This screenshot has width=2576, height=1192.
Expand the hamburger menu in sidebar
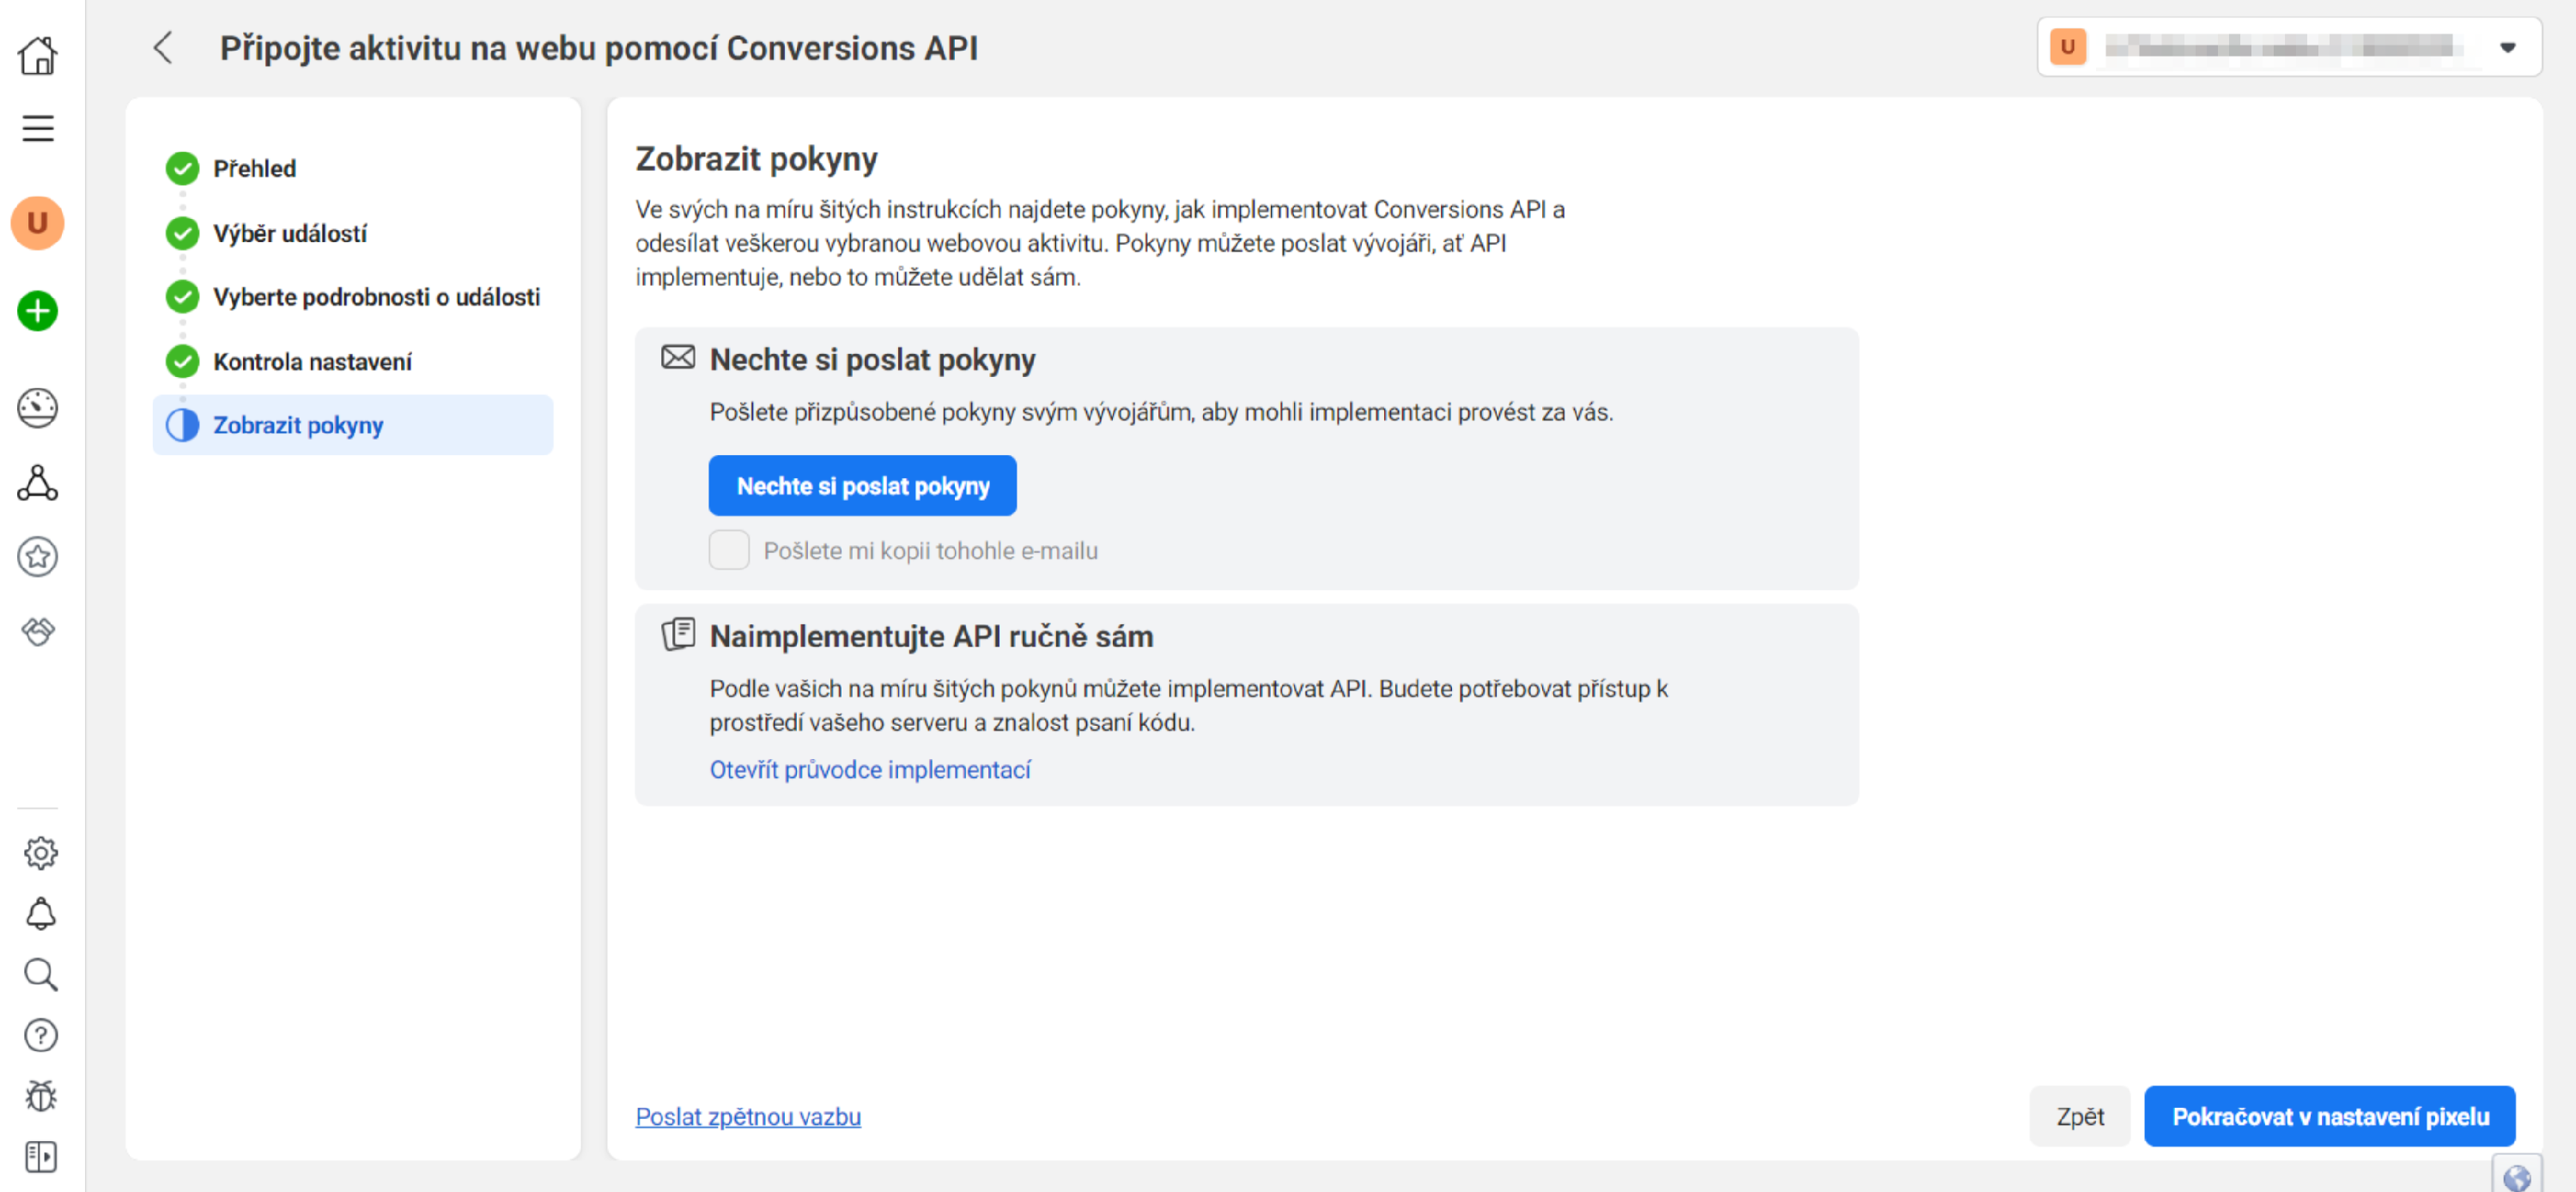click(38, 128)
